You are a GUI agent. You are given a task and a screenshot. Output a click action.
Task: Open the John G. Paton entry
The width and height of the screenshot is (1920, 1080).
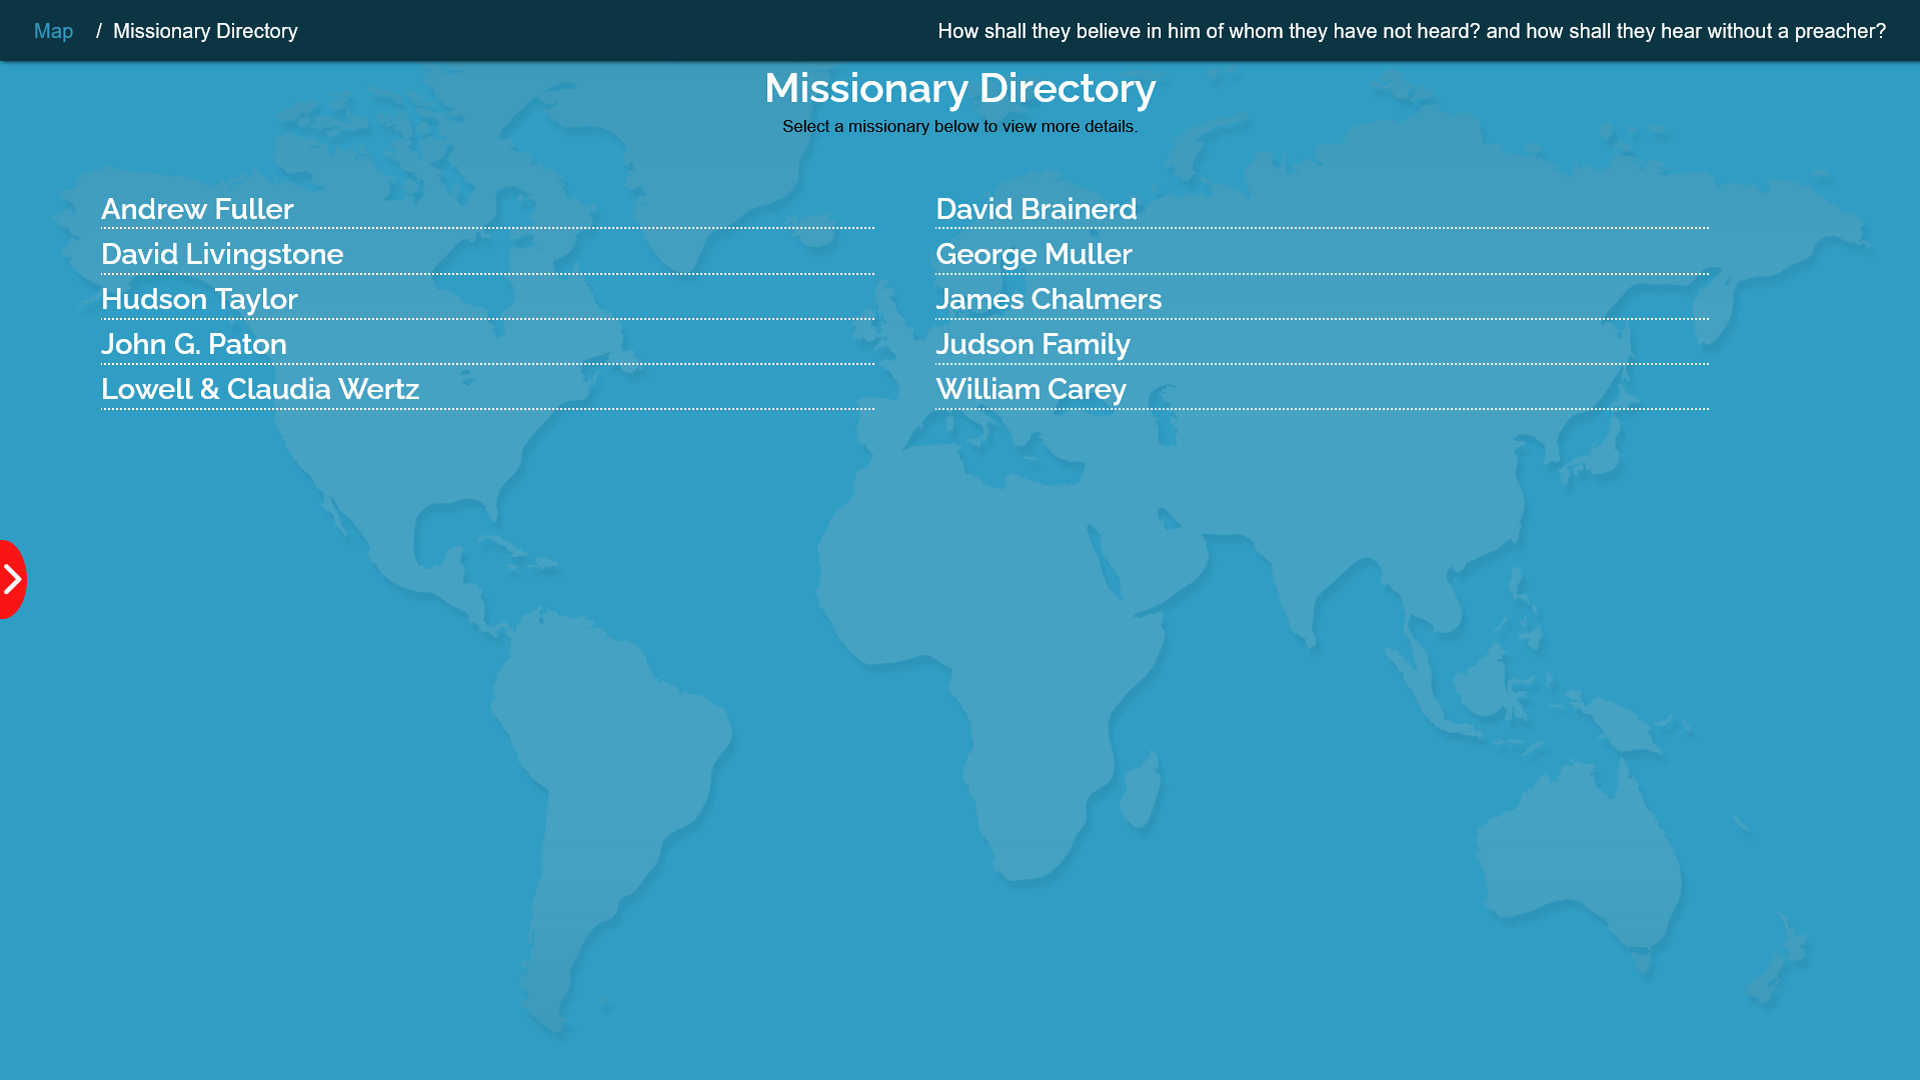point(194,344)
